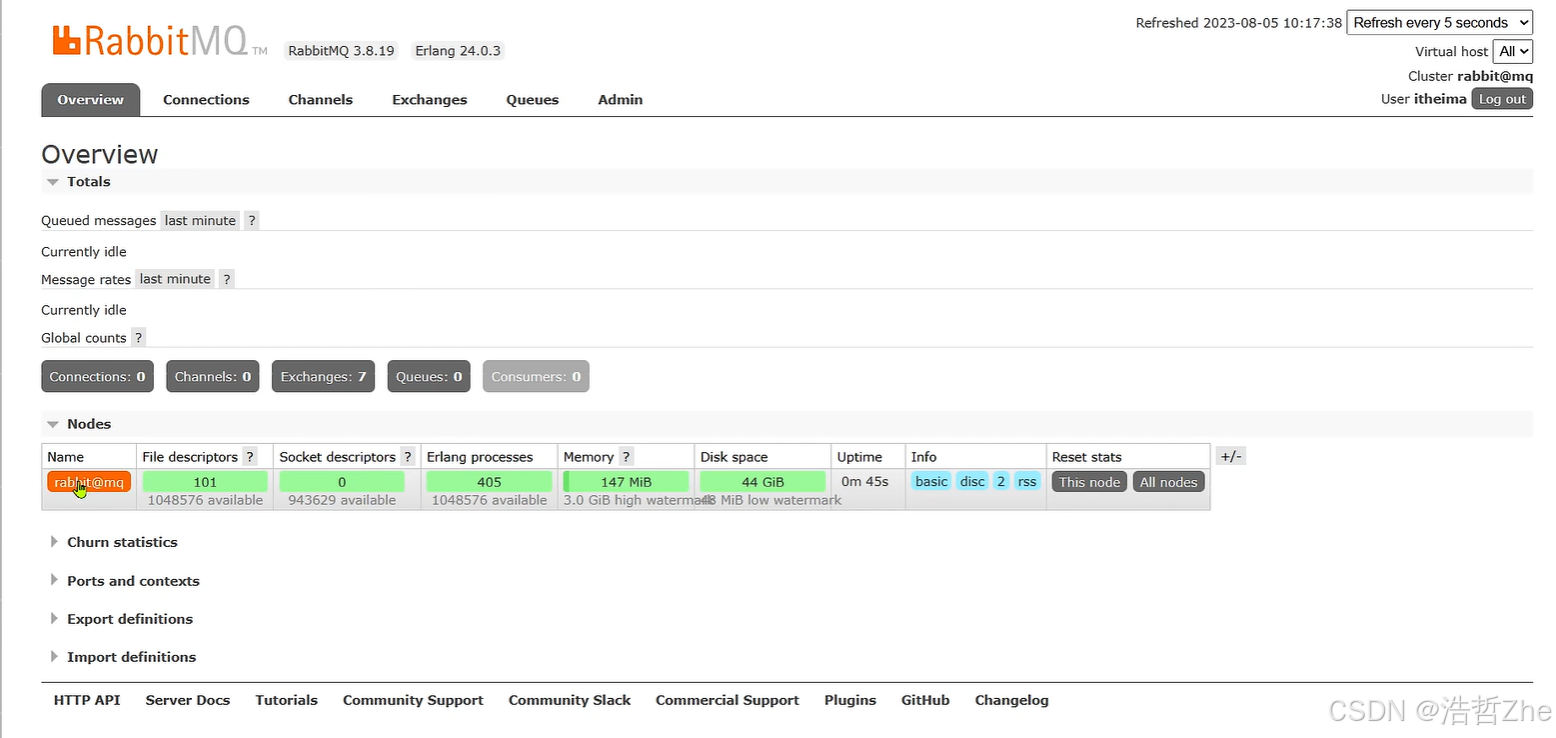Open the Tutorials footer link
Image resolution: width=1556 pixels, height=738 pixels.
(286, 700)
